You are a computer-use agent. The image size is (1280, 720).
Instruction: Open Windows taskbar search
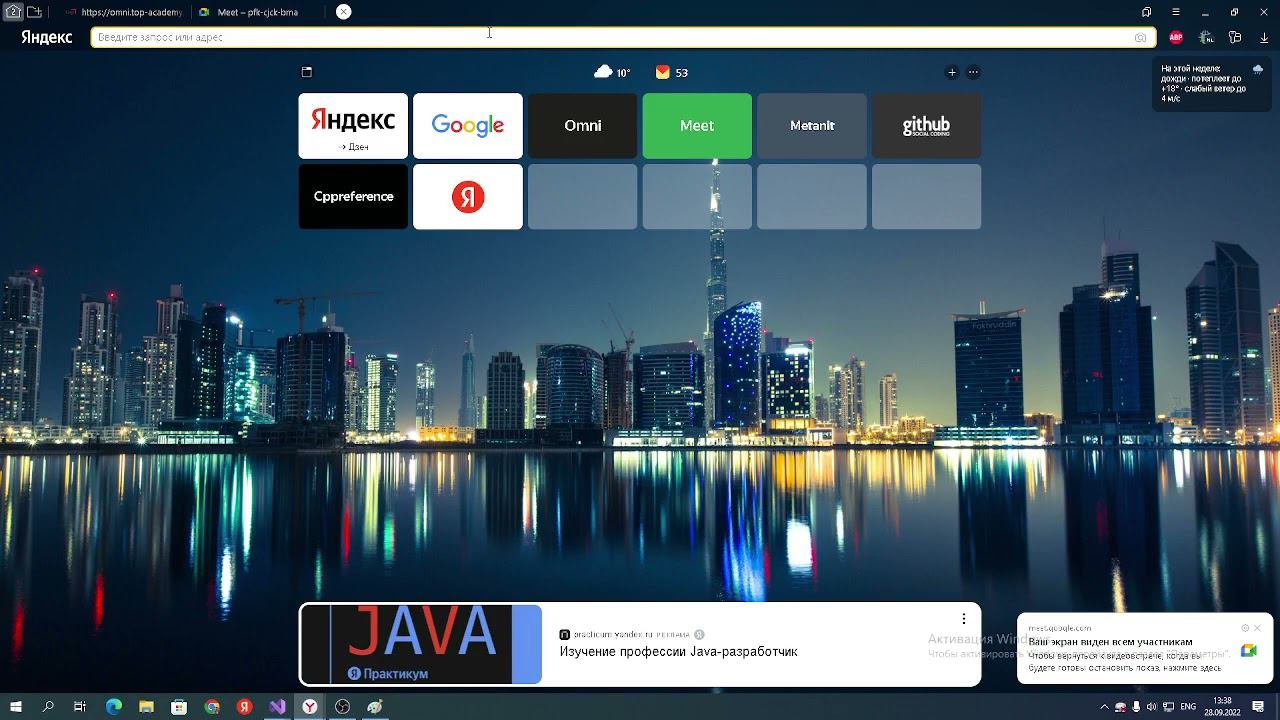point(48,707)
